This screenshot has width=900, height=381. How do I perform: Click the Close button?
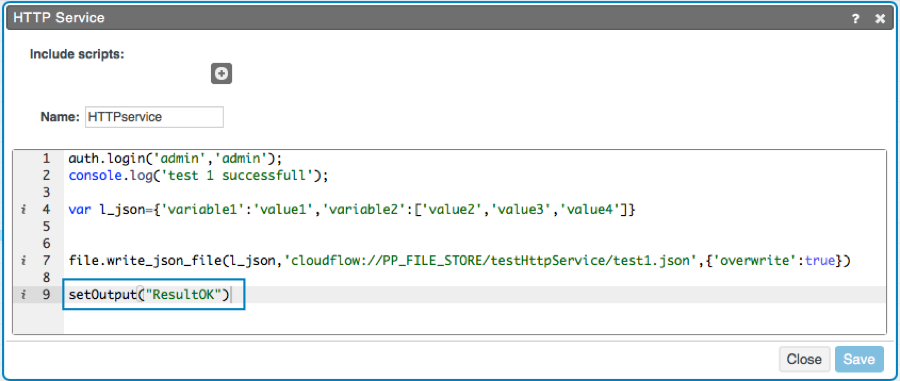(804, 359)
